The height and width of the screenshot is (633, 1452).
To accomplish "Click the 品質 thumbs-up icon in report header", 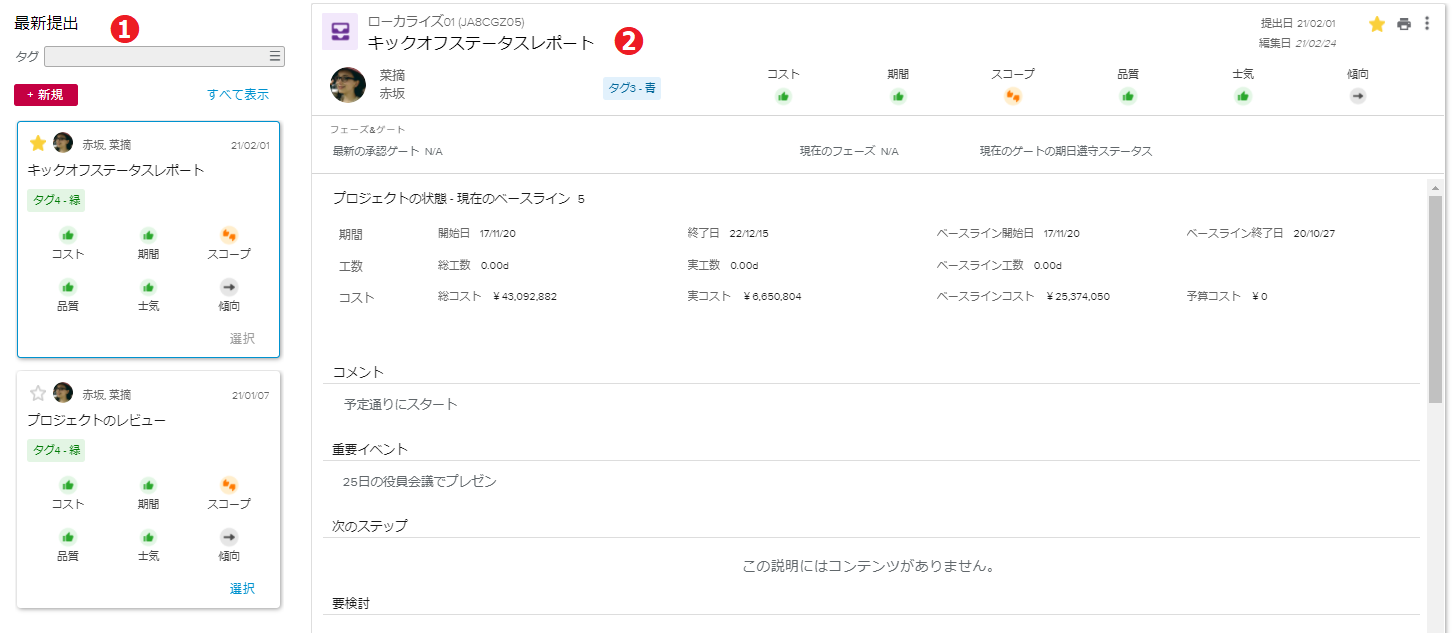I will [x=1128, y=96].
